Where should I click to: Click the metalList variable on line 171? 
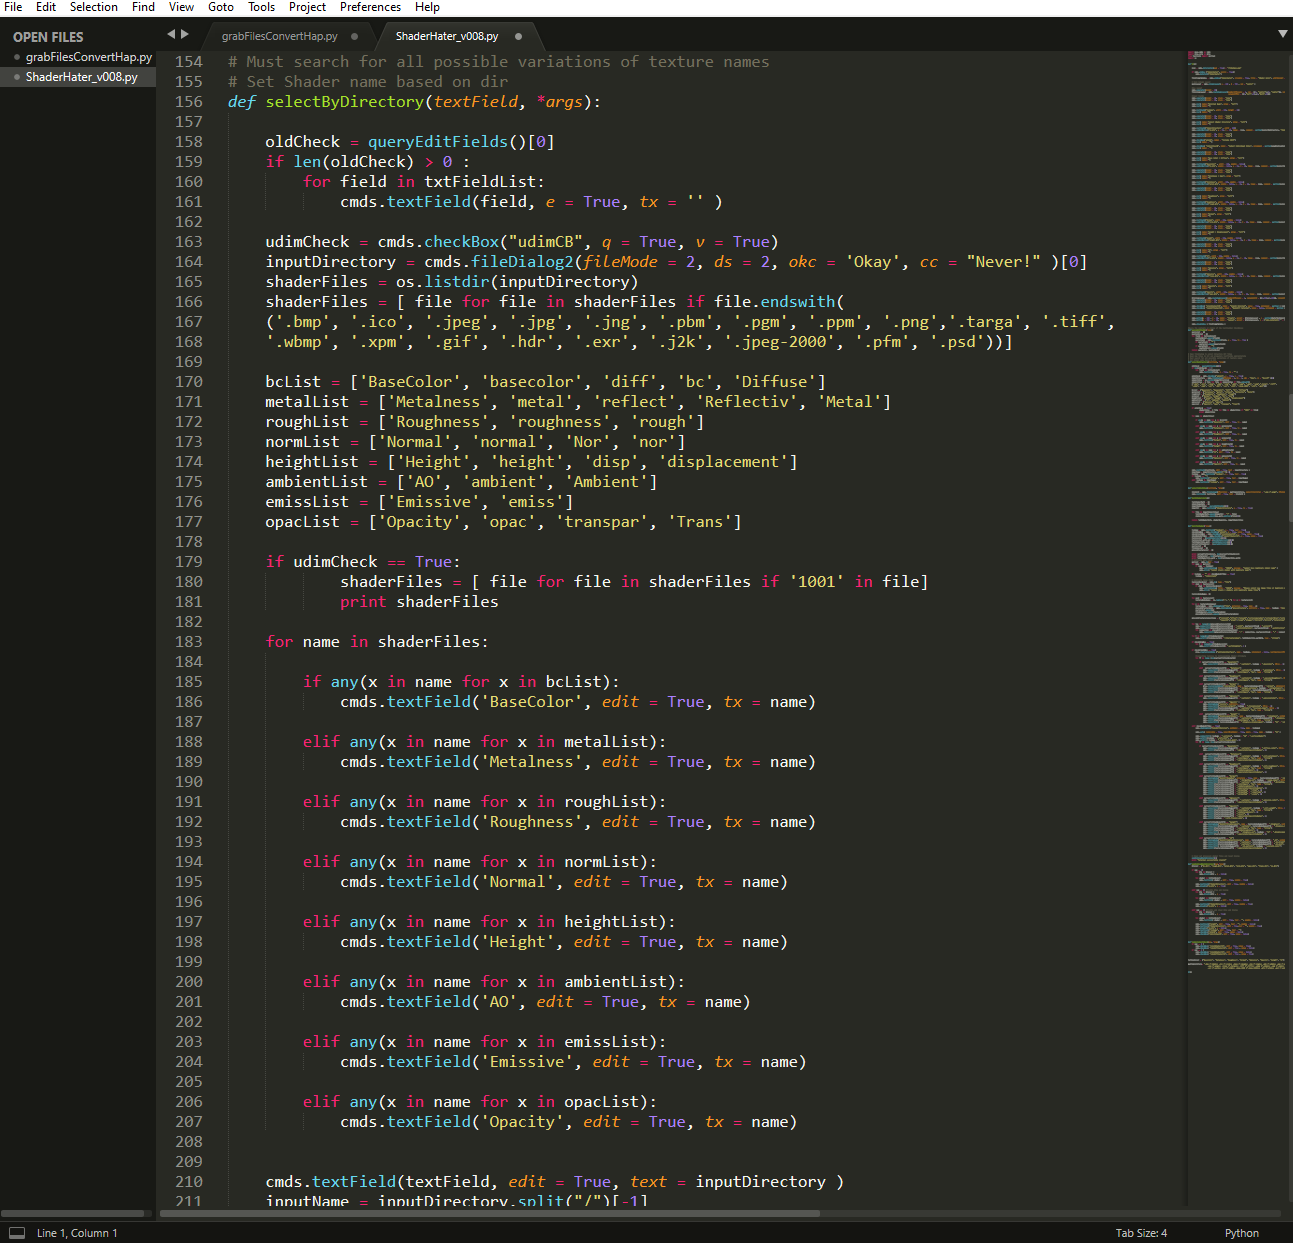click(307, 402)
